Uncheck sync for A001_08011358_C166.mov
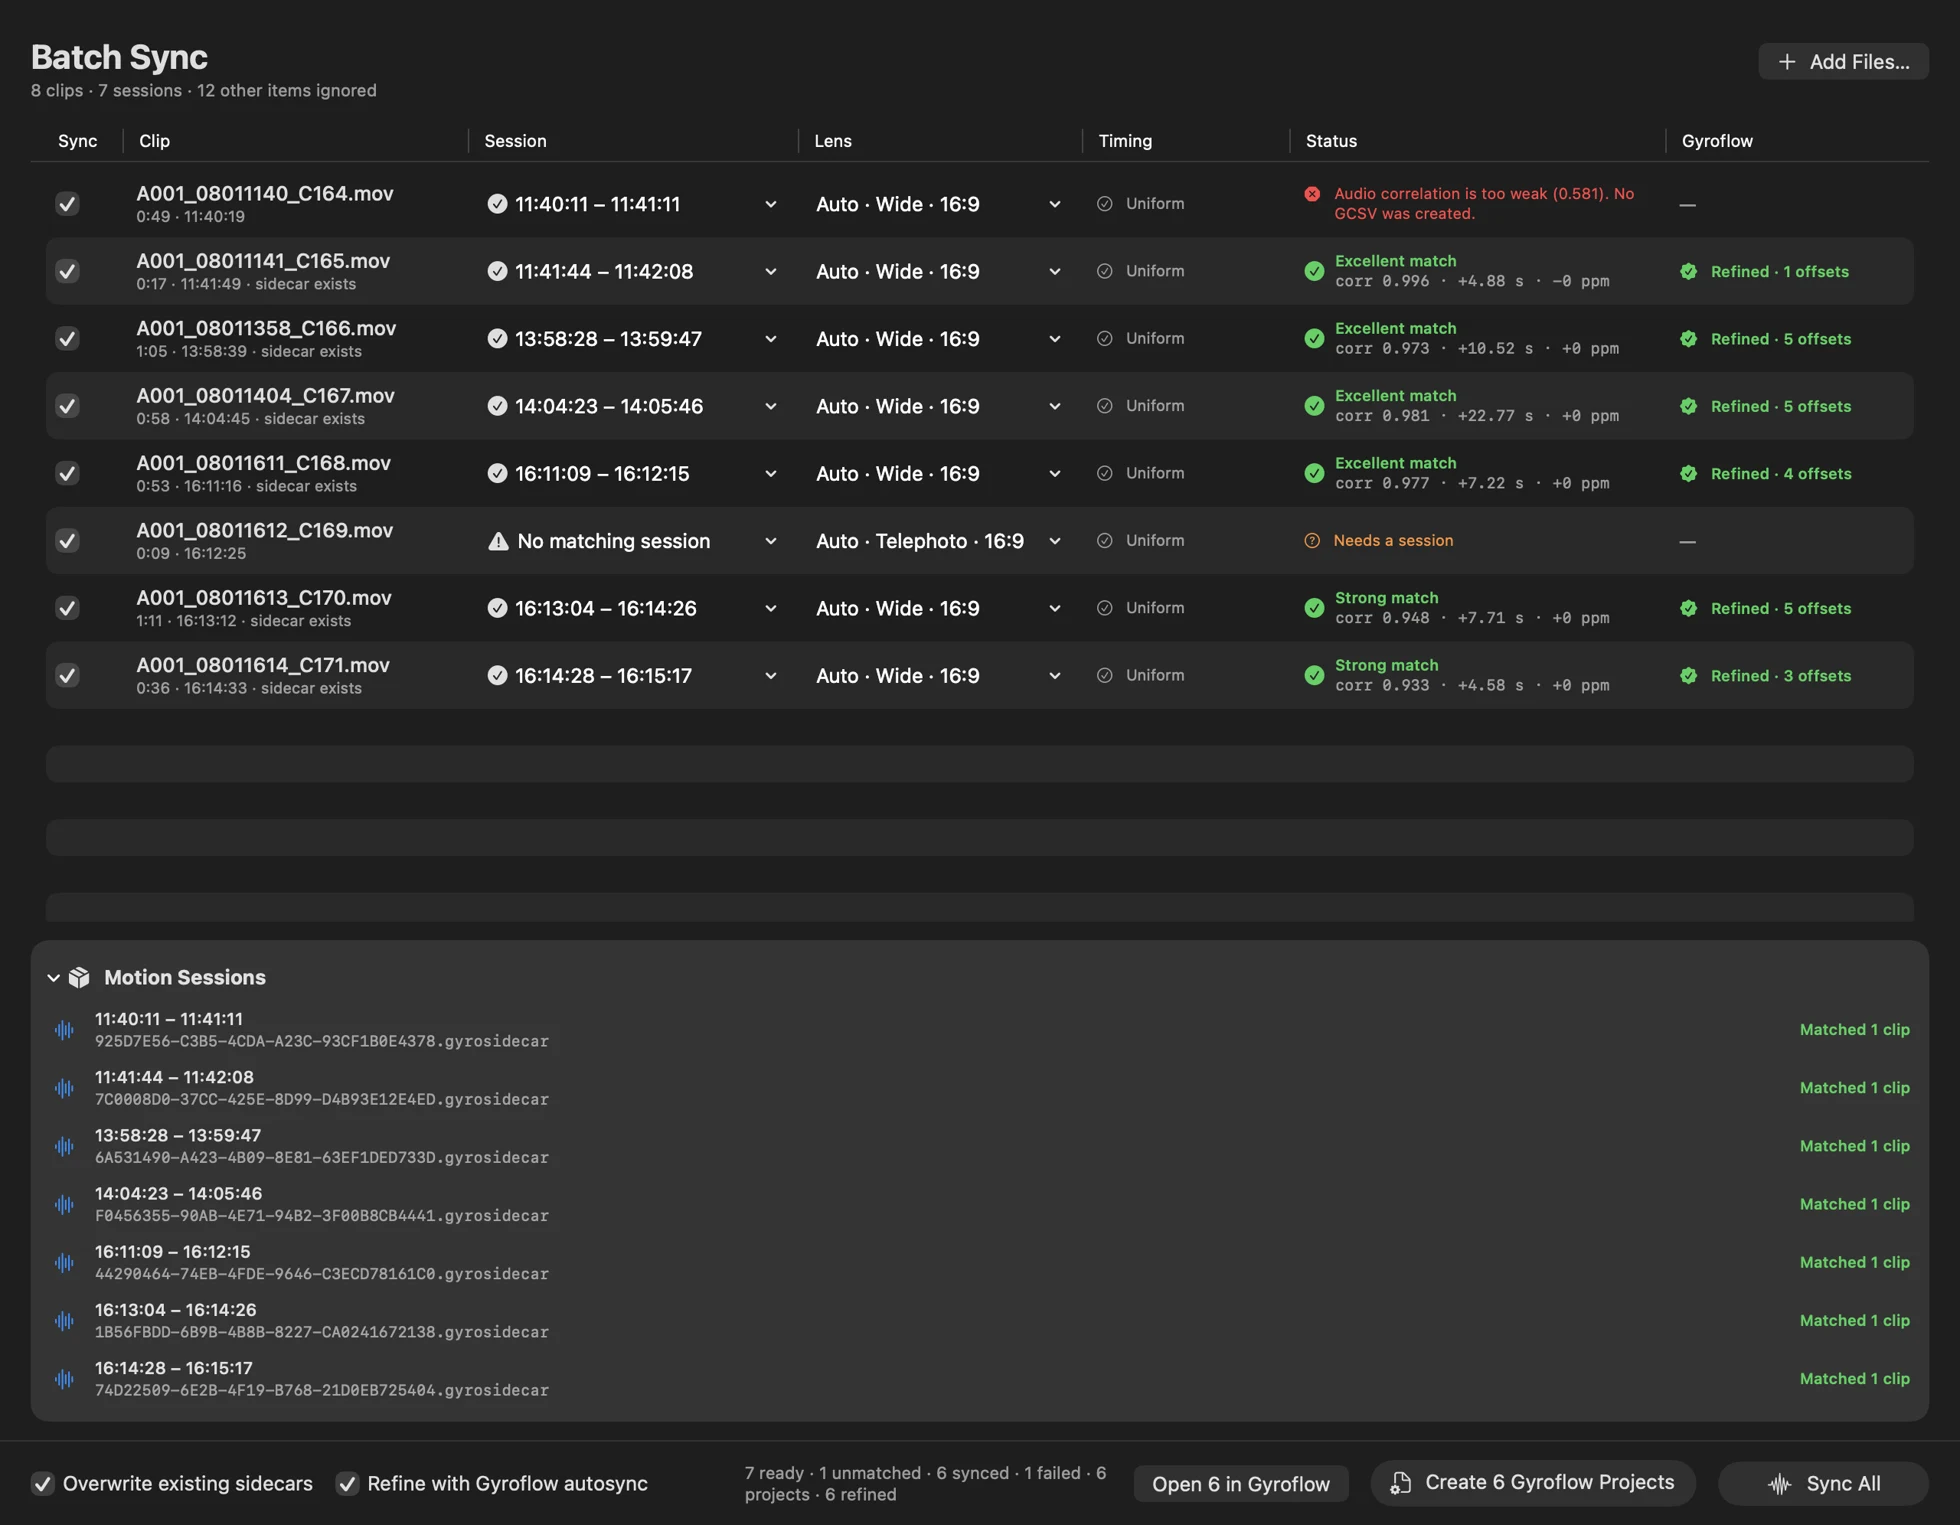Viewport: 1960px width, 1525px height. [67, 339]
